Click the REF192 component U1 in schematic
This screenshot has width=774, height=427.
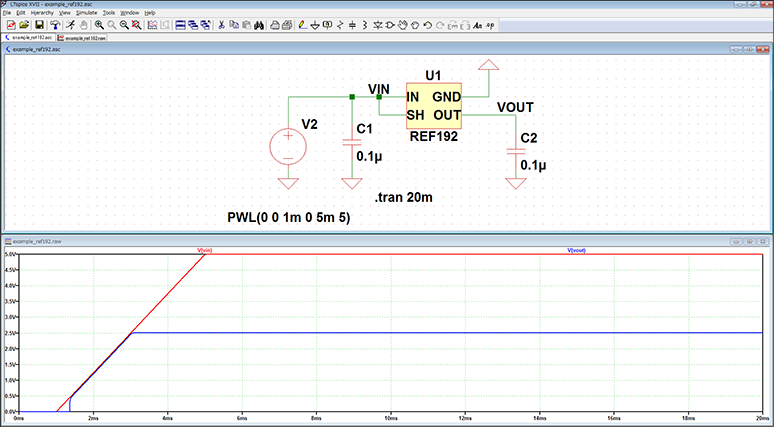(432, 106)
